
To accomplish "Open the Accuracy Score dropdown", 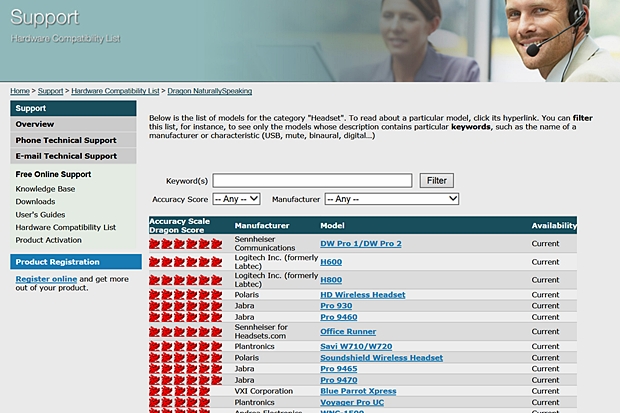I will pos(236,199).
